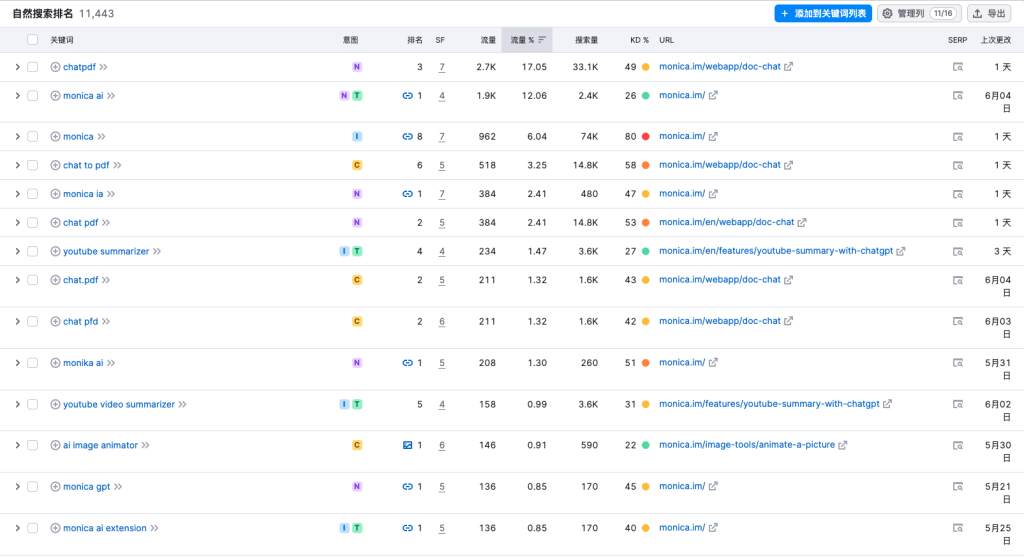Click double-arrow icon next to monica ai extension
The image size is (1024, 558).
pyautogui.click(x=154, y=528)
